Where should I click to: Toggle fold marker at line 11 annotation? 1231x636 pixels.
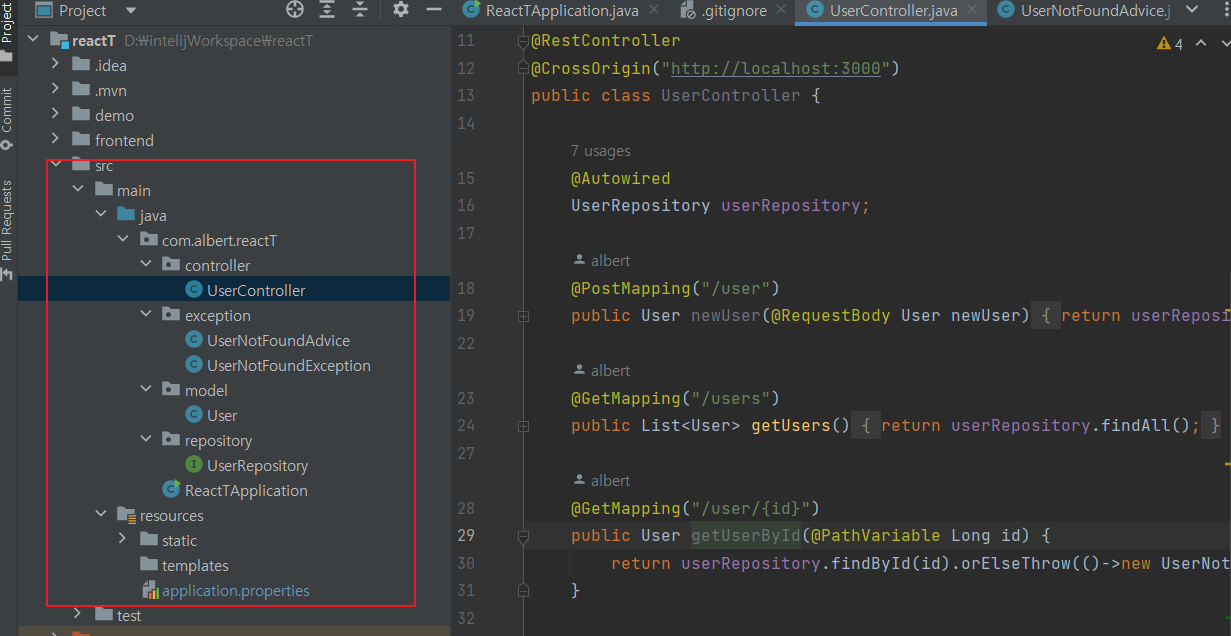[x=522, y=42]
